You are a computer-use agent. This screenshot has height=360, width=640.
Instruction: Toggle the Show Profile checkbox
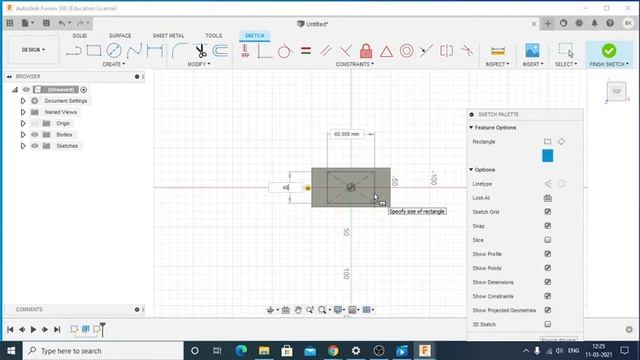[x=548, y=254]
